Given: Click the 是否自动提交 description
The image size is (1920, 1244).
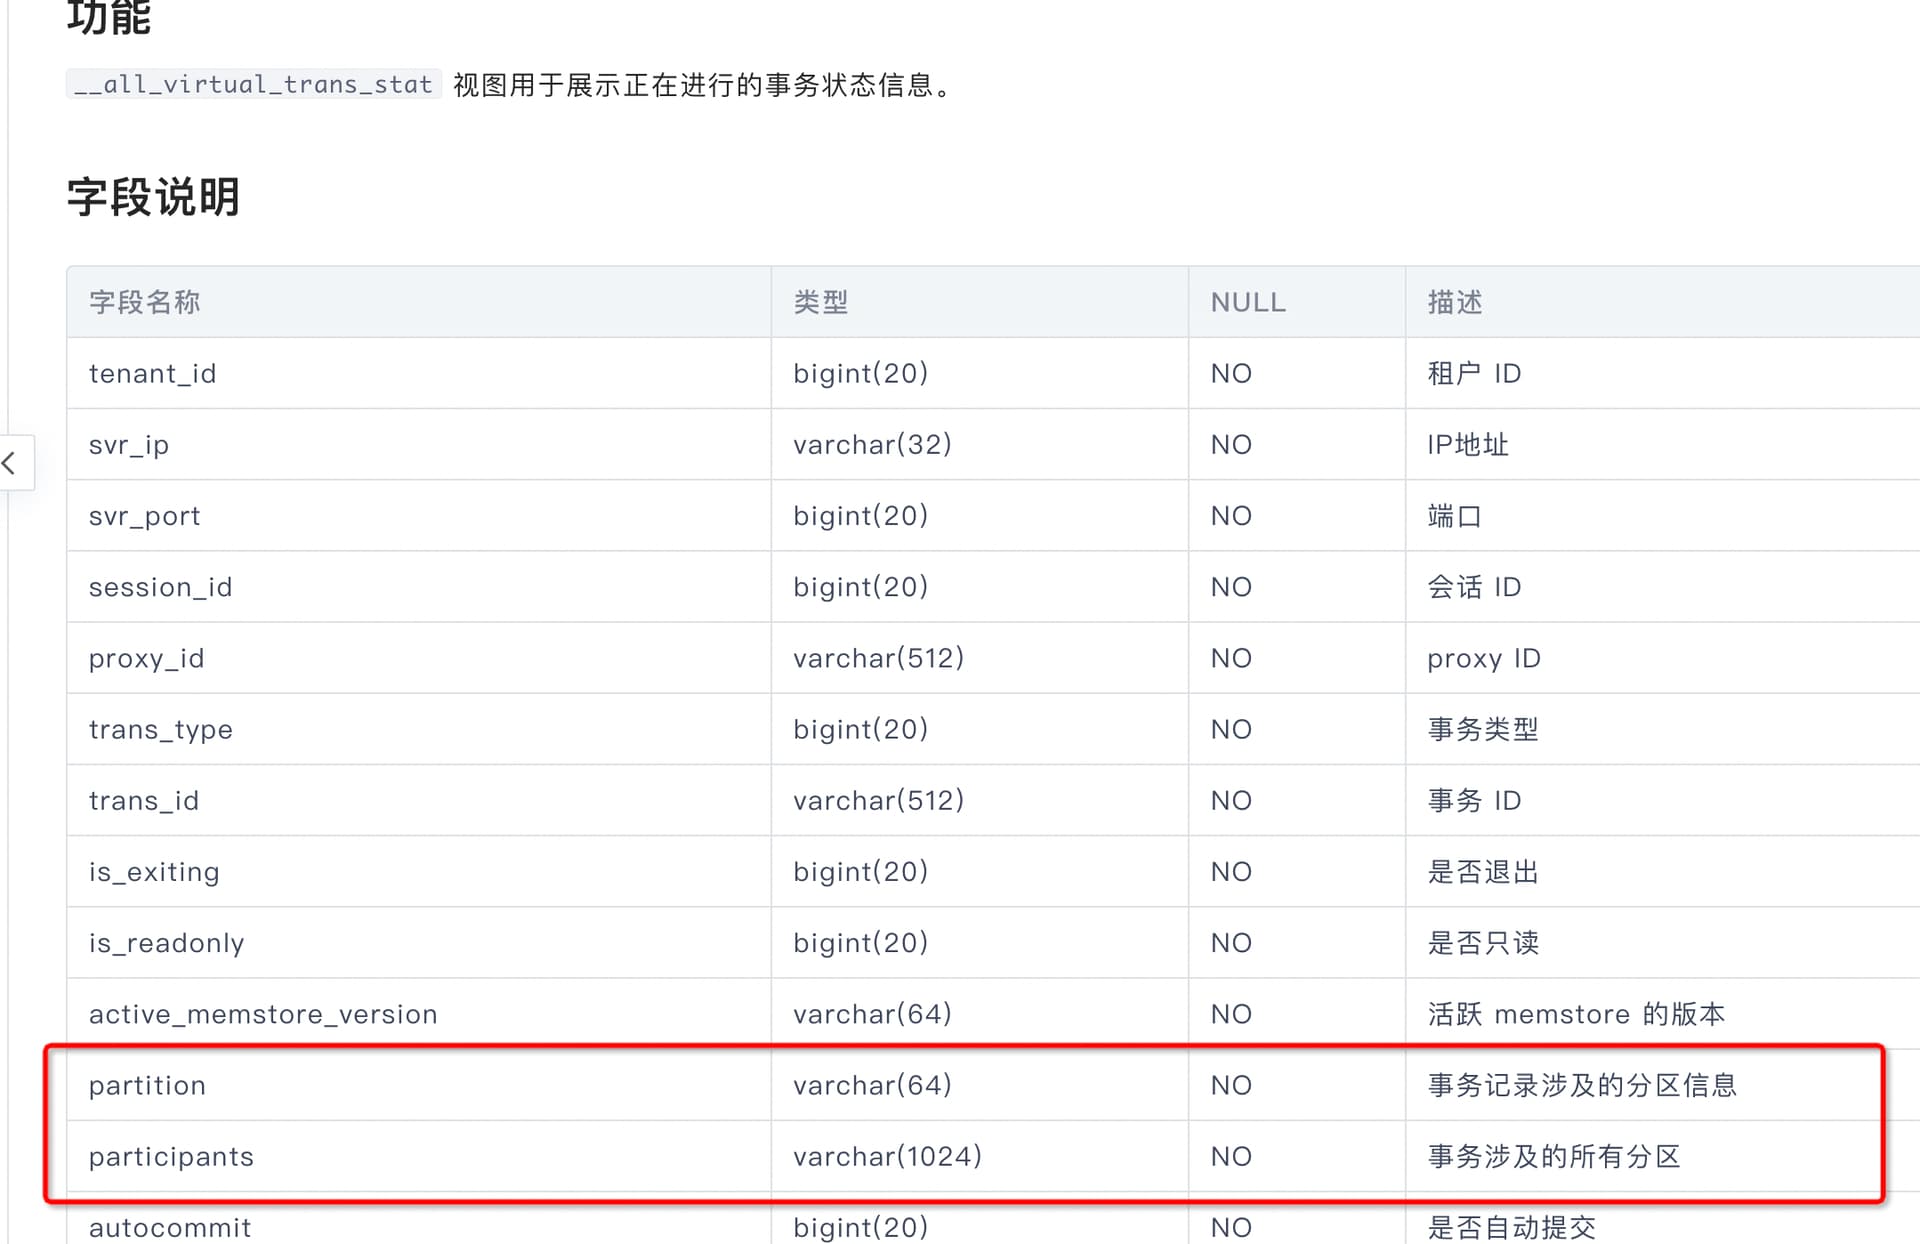Looking at the screenshot, I should 1511,1227.
